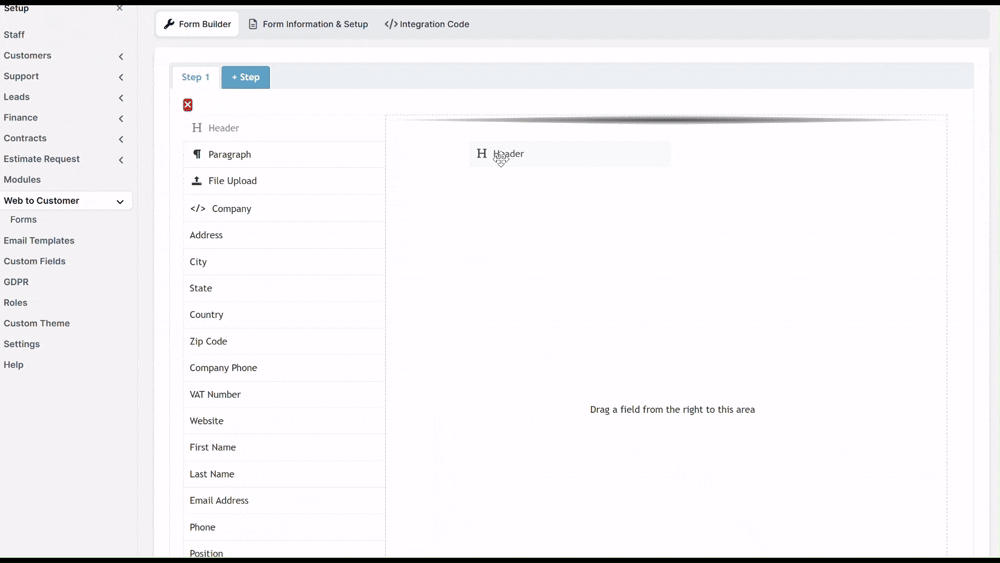Select the Step 1 tab
Image resolution: width=1000 pixels, height=563 pixels.
coord(195,77)
